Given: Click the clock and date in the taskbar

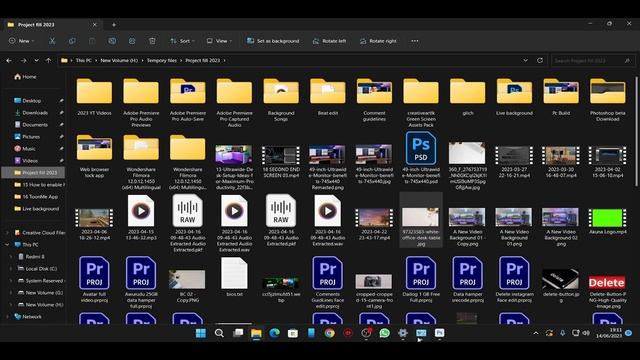Looking at the screenshot, I should (x=610, y=333).
